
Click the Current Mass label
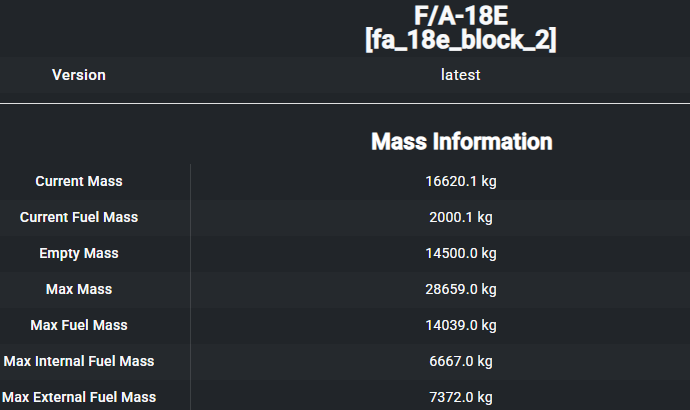(79, 181)
